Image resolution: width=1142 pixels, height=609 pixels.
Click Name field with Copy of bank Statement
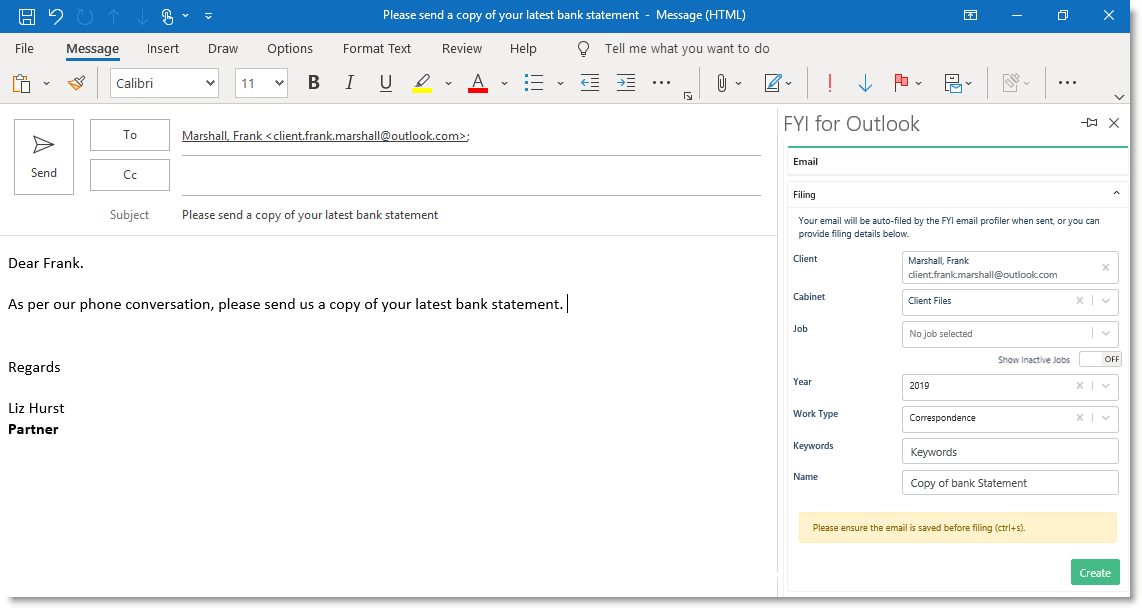point(1010,483)
